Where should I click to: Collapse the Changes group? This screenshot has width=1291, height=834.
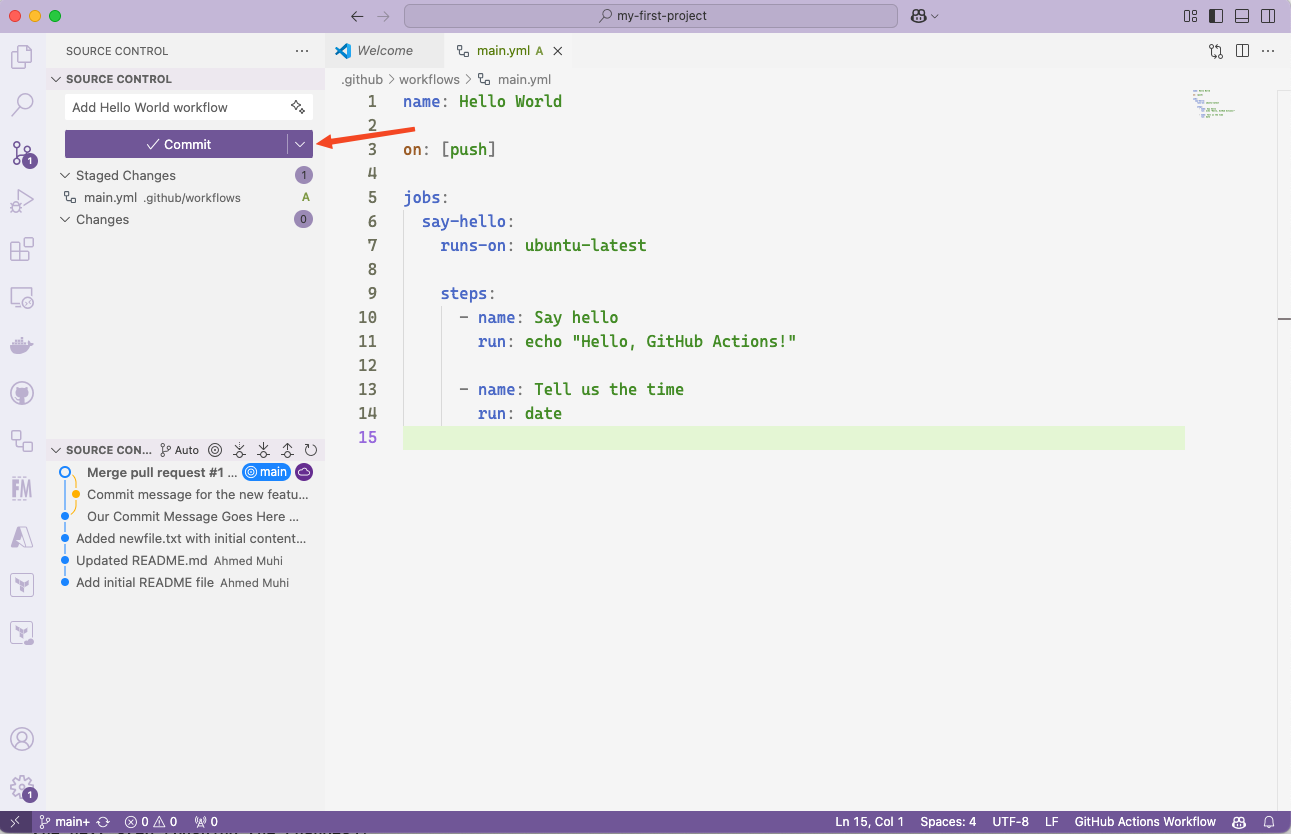coord(65,219)
